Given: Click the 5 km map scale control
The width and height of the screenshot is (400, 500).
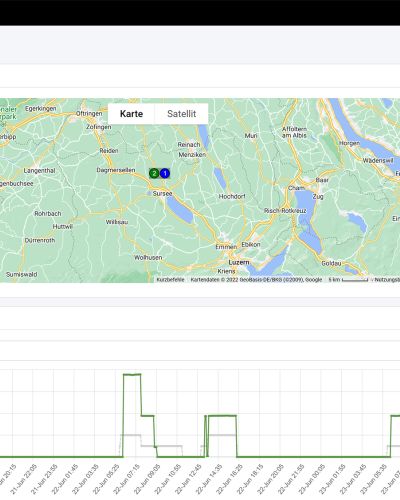Looking at the screenshot, I should coord(348,280).
